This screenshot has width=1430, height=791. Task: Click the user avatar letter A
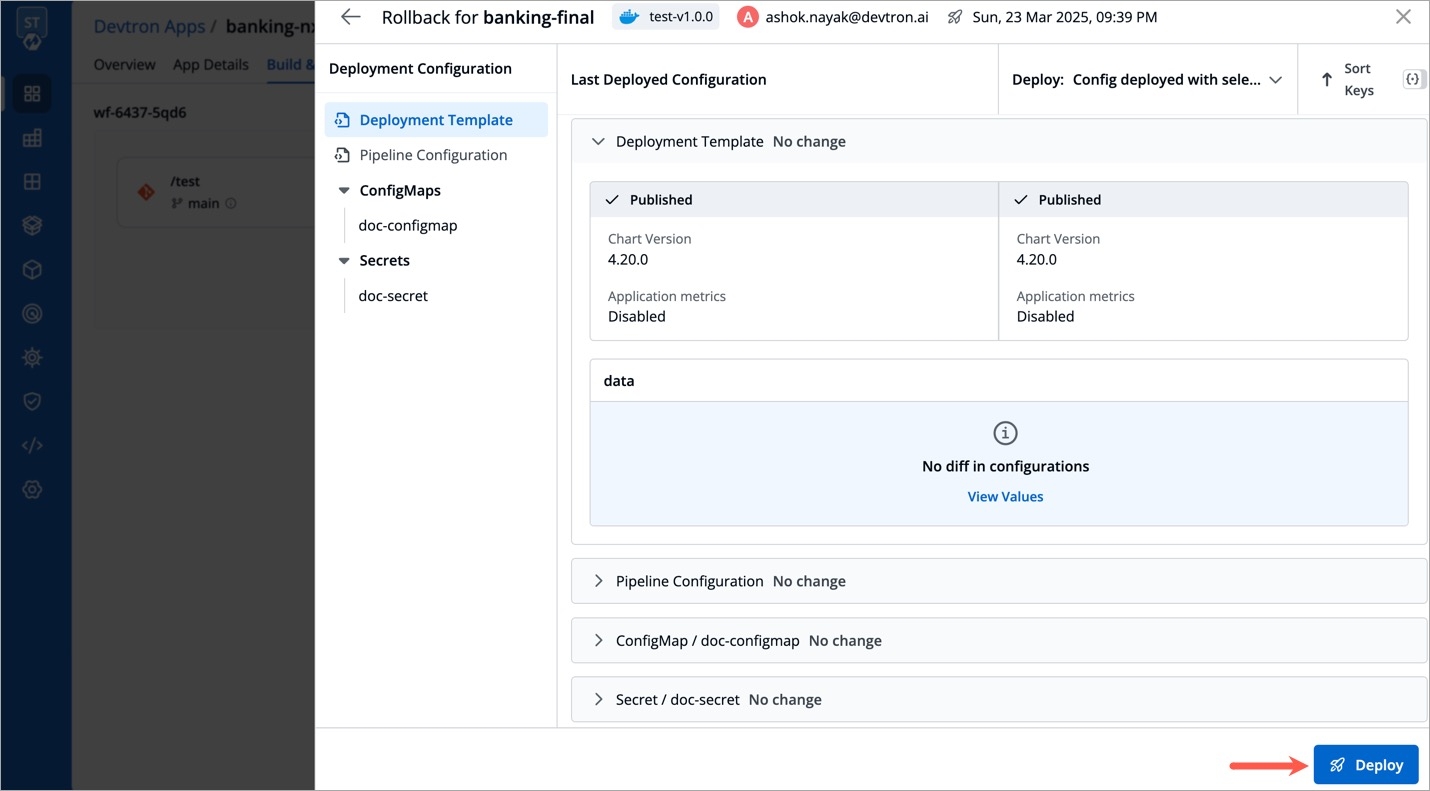[x=747, y=17]
